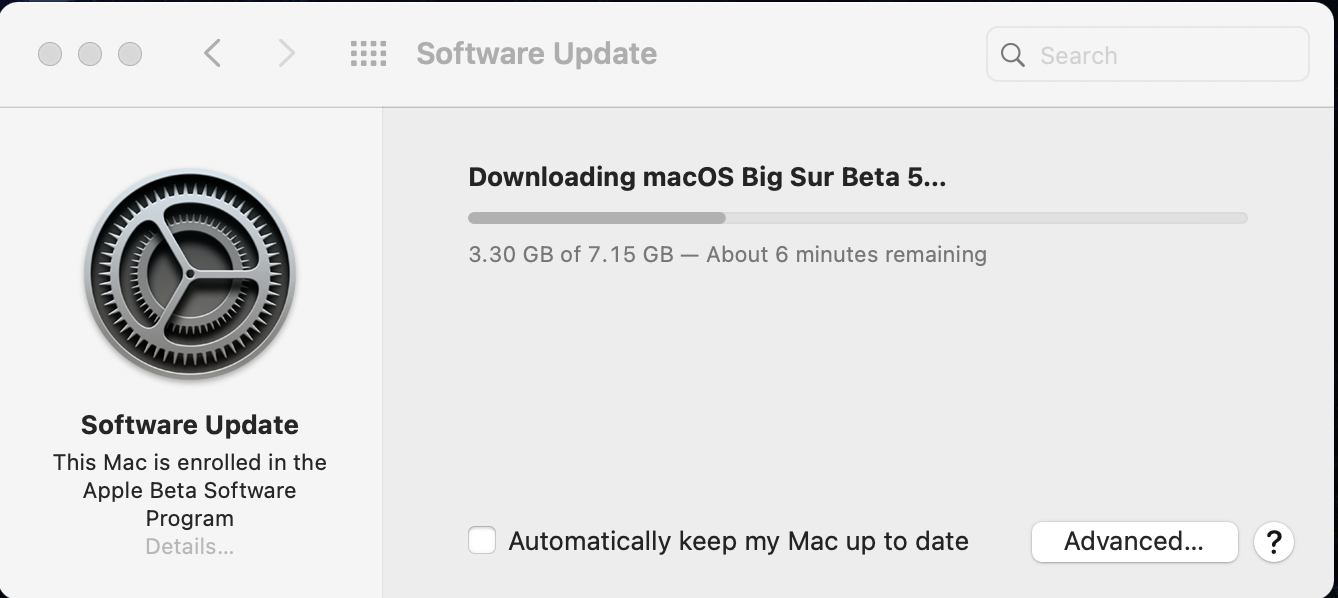Show all preferences via grid icon
The image size is (1338, 598).
(368, 53)
